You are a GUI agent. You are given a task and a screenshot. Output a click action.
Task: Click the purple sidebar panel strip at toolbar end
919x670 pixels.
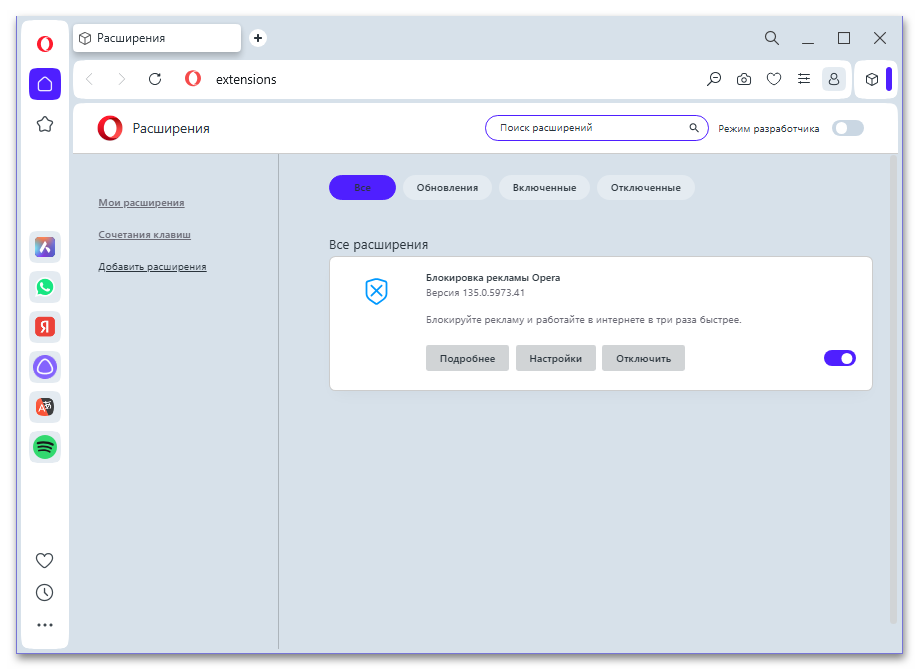[x=889, y=79]
